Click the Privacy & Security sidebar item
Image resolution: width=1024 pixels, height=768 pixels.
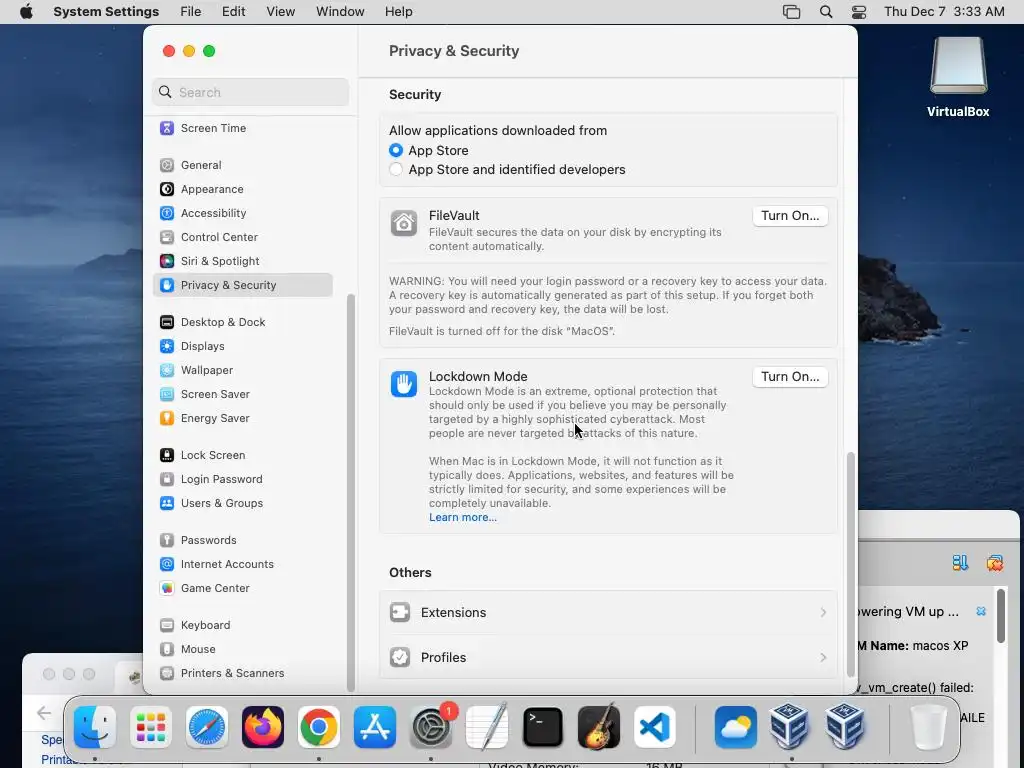tap(242, 285)
